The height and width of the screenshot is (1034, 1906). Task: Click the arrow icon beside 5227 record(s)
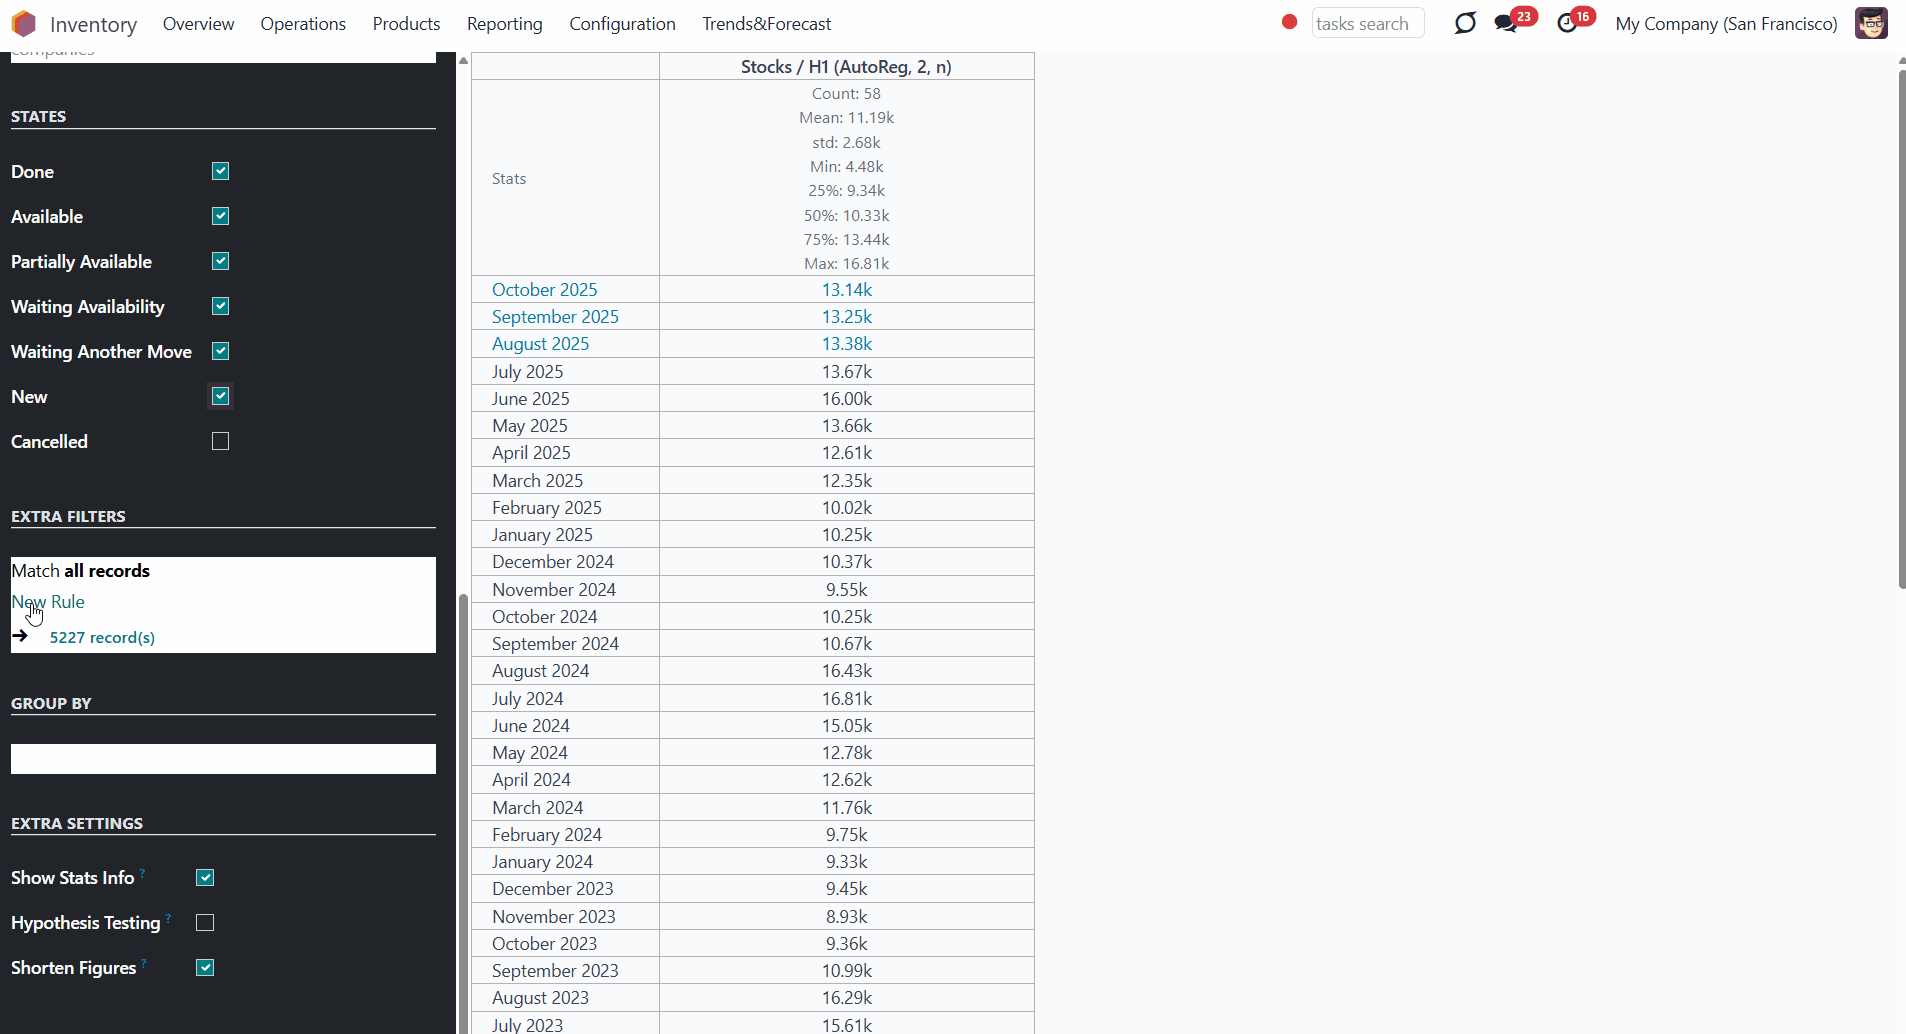tap(20, 636)
